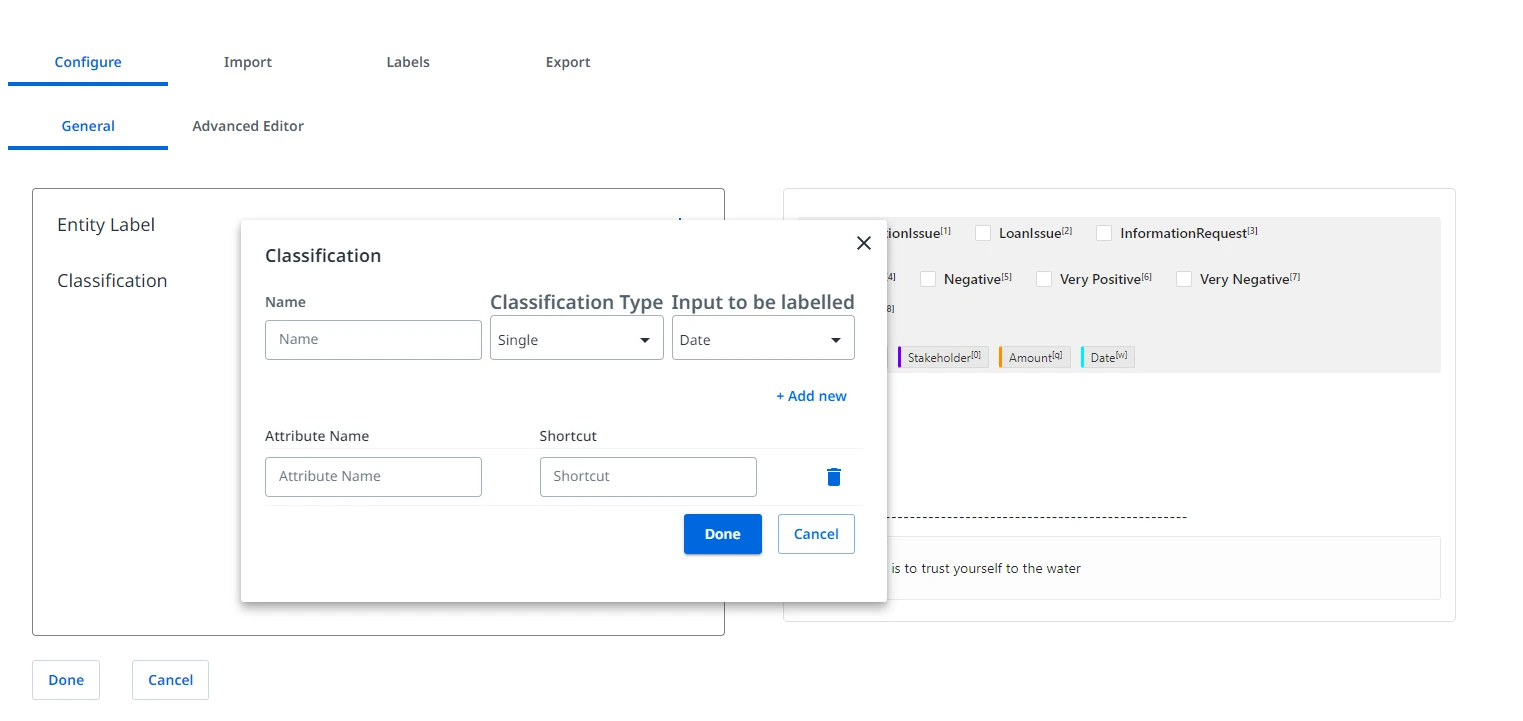Select the General sub-tab
Screen dimensions: 1523x721
click(88, 126)
